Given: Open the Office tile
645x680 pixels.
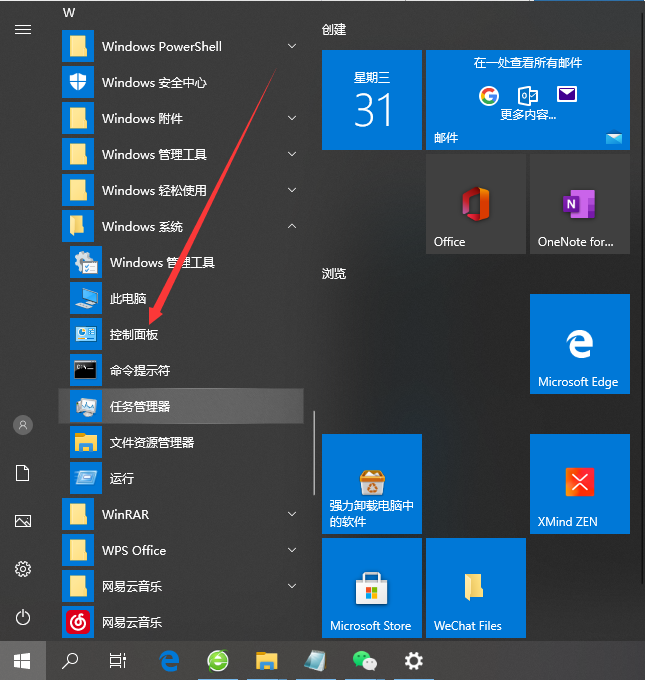Looking at the screenshot, I should coord(475,204).
